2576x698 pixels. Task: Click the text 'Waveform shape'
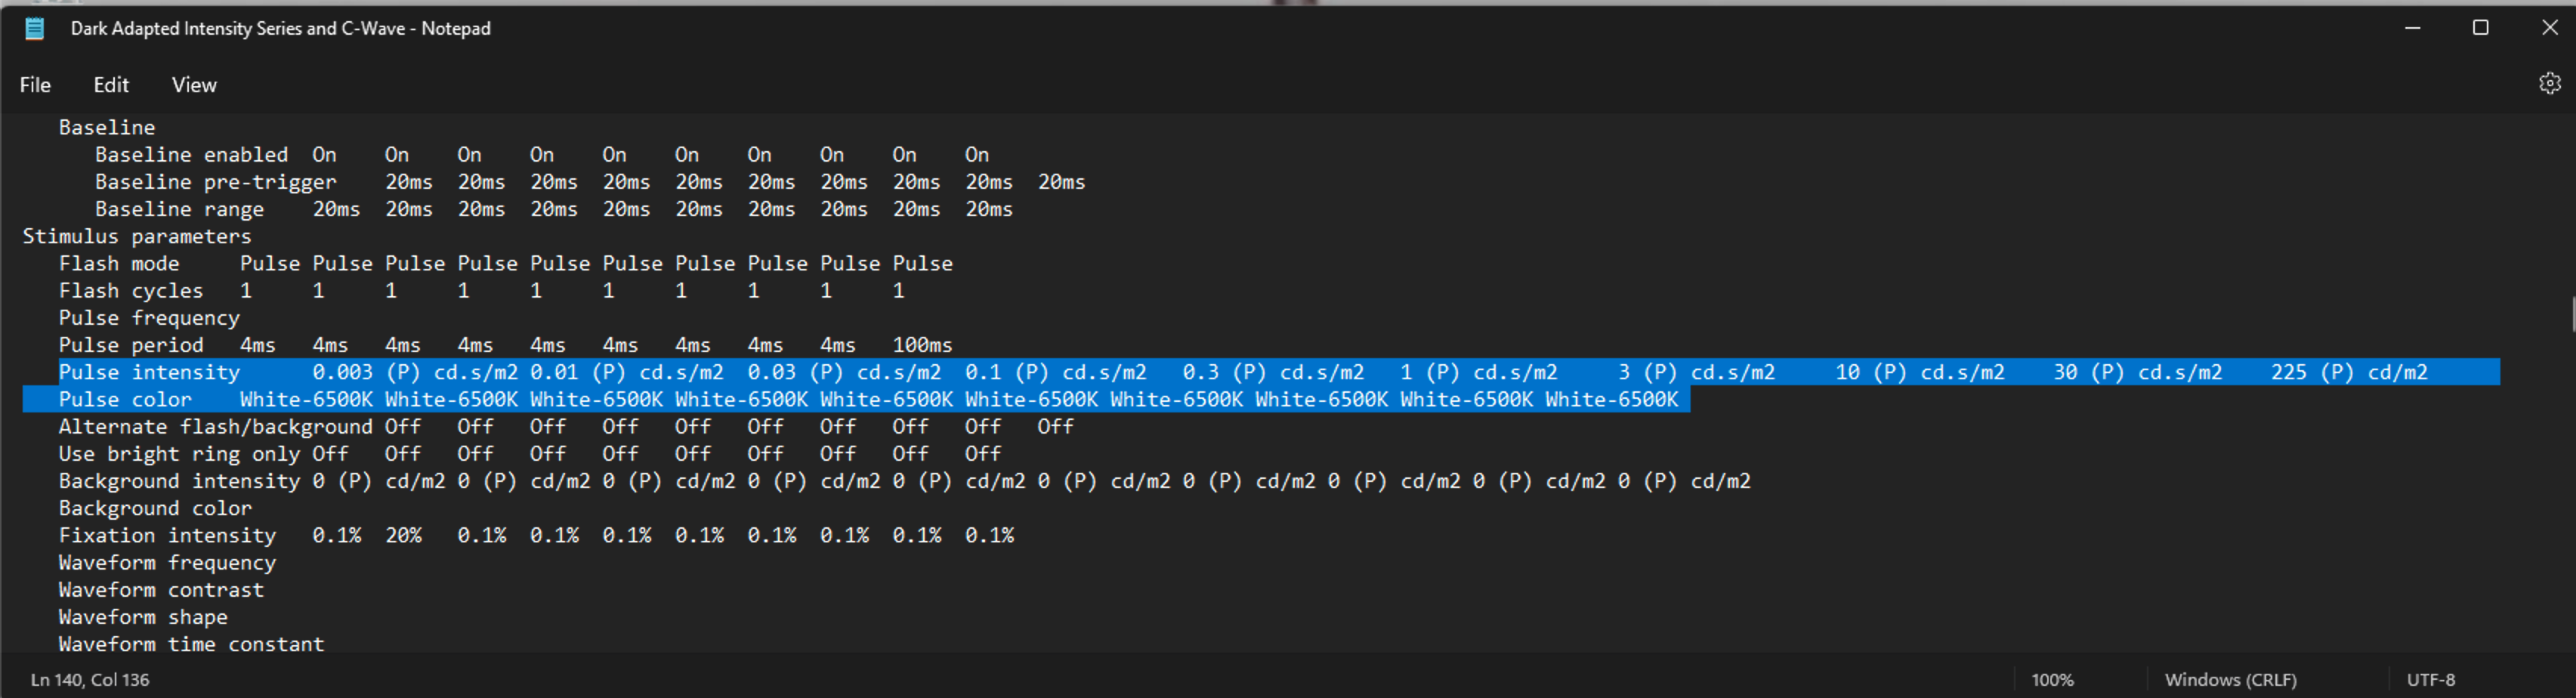pyautogui.click(x=143, y=617)
